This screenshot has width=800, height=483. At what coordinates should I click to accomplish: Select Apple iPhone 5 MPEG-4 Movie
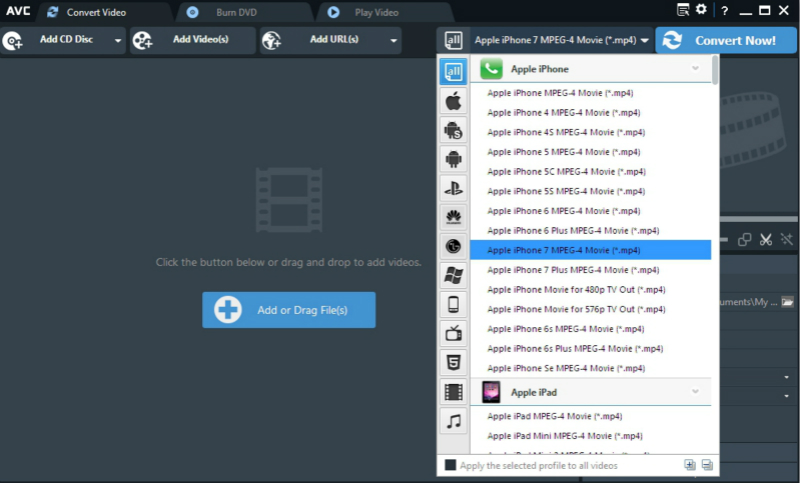(590, 151)
